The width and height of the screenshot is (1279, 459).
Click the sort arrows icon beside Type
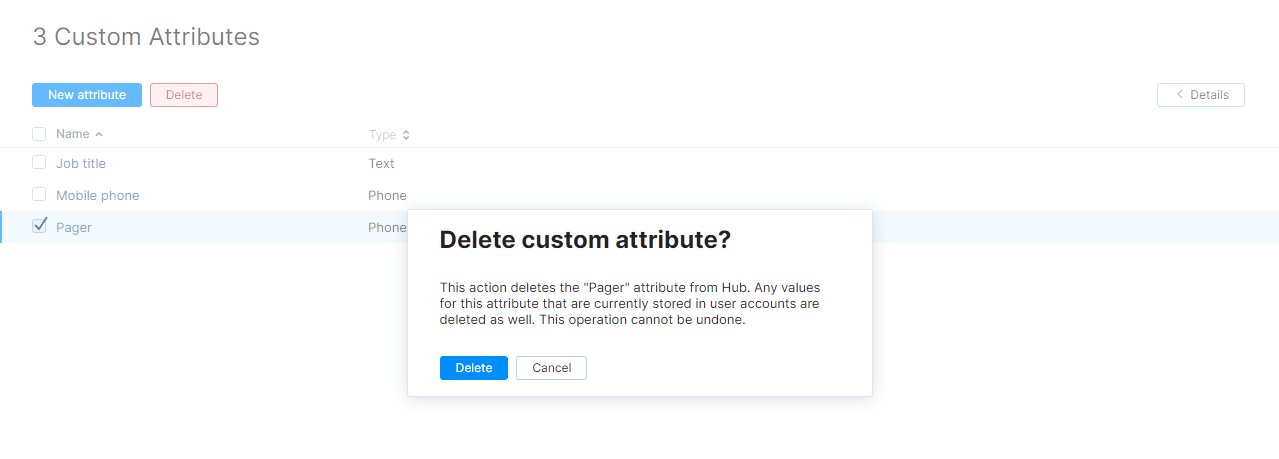406,135
